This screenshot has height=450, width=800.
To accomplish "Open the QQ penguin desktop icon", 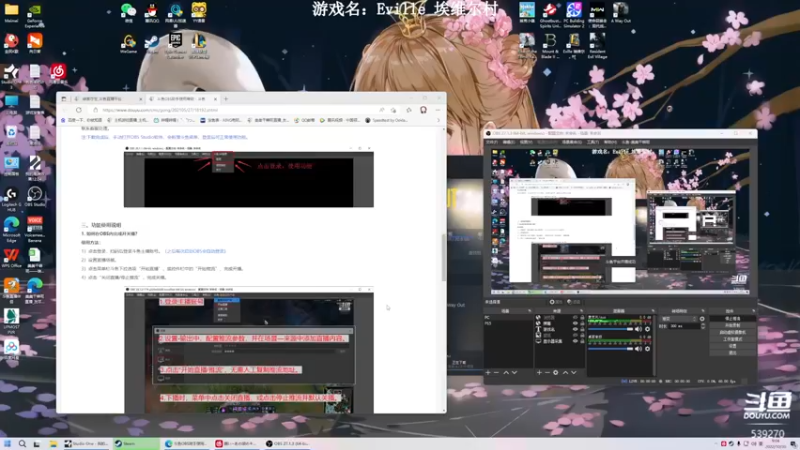I will point(152,12).
